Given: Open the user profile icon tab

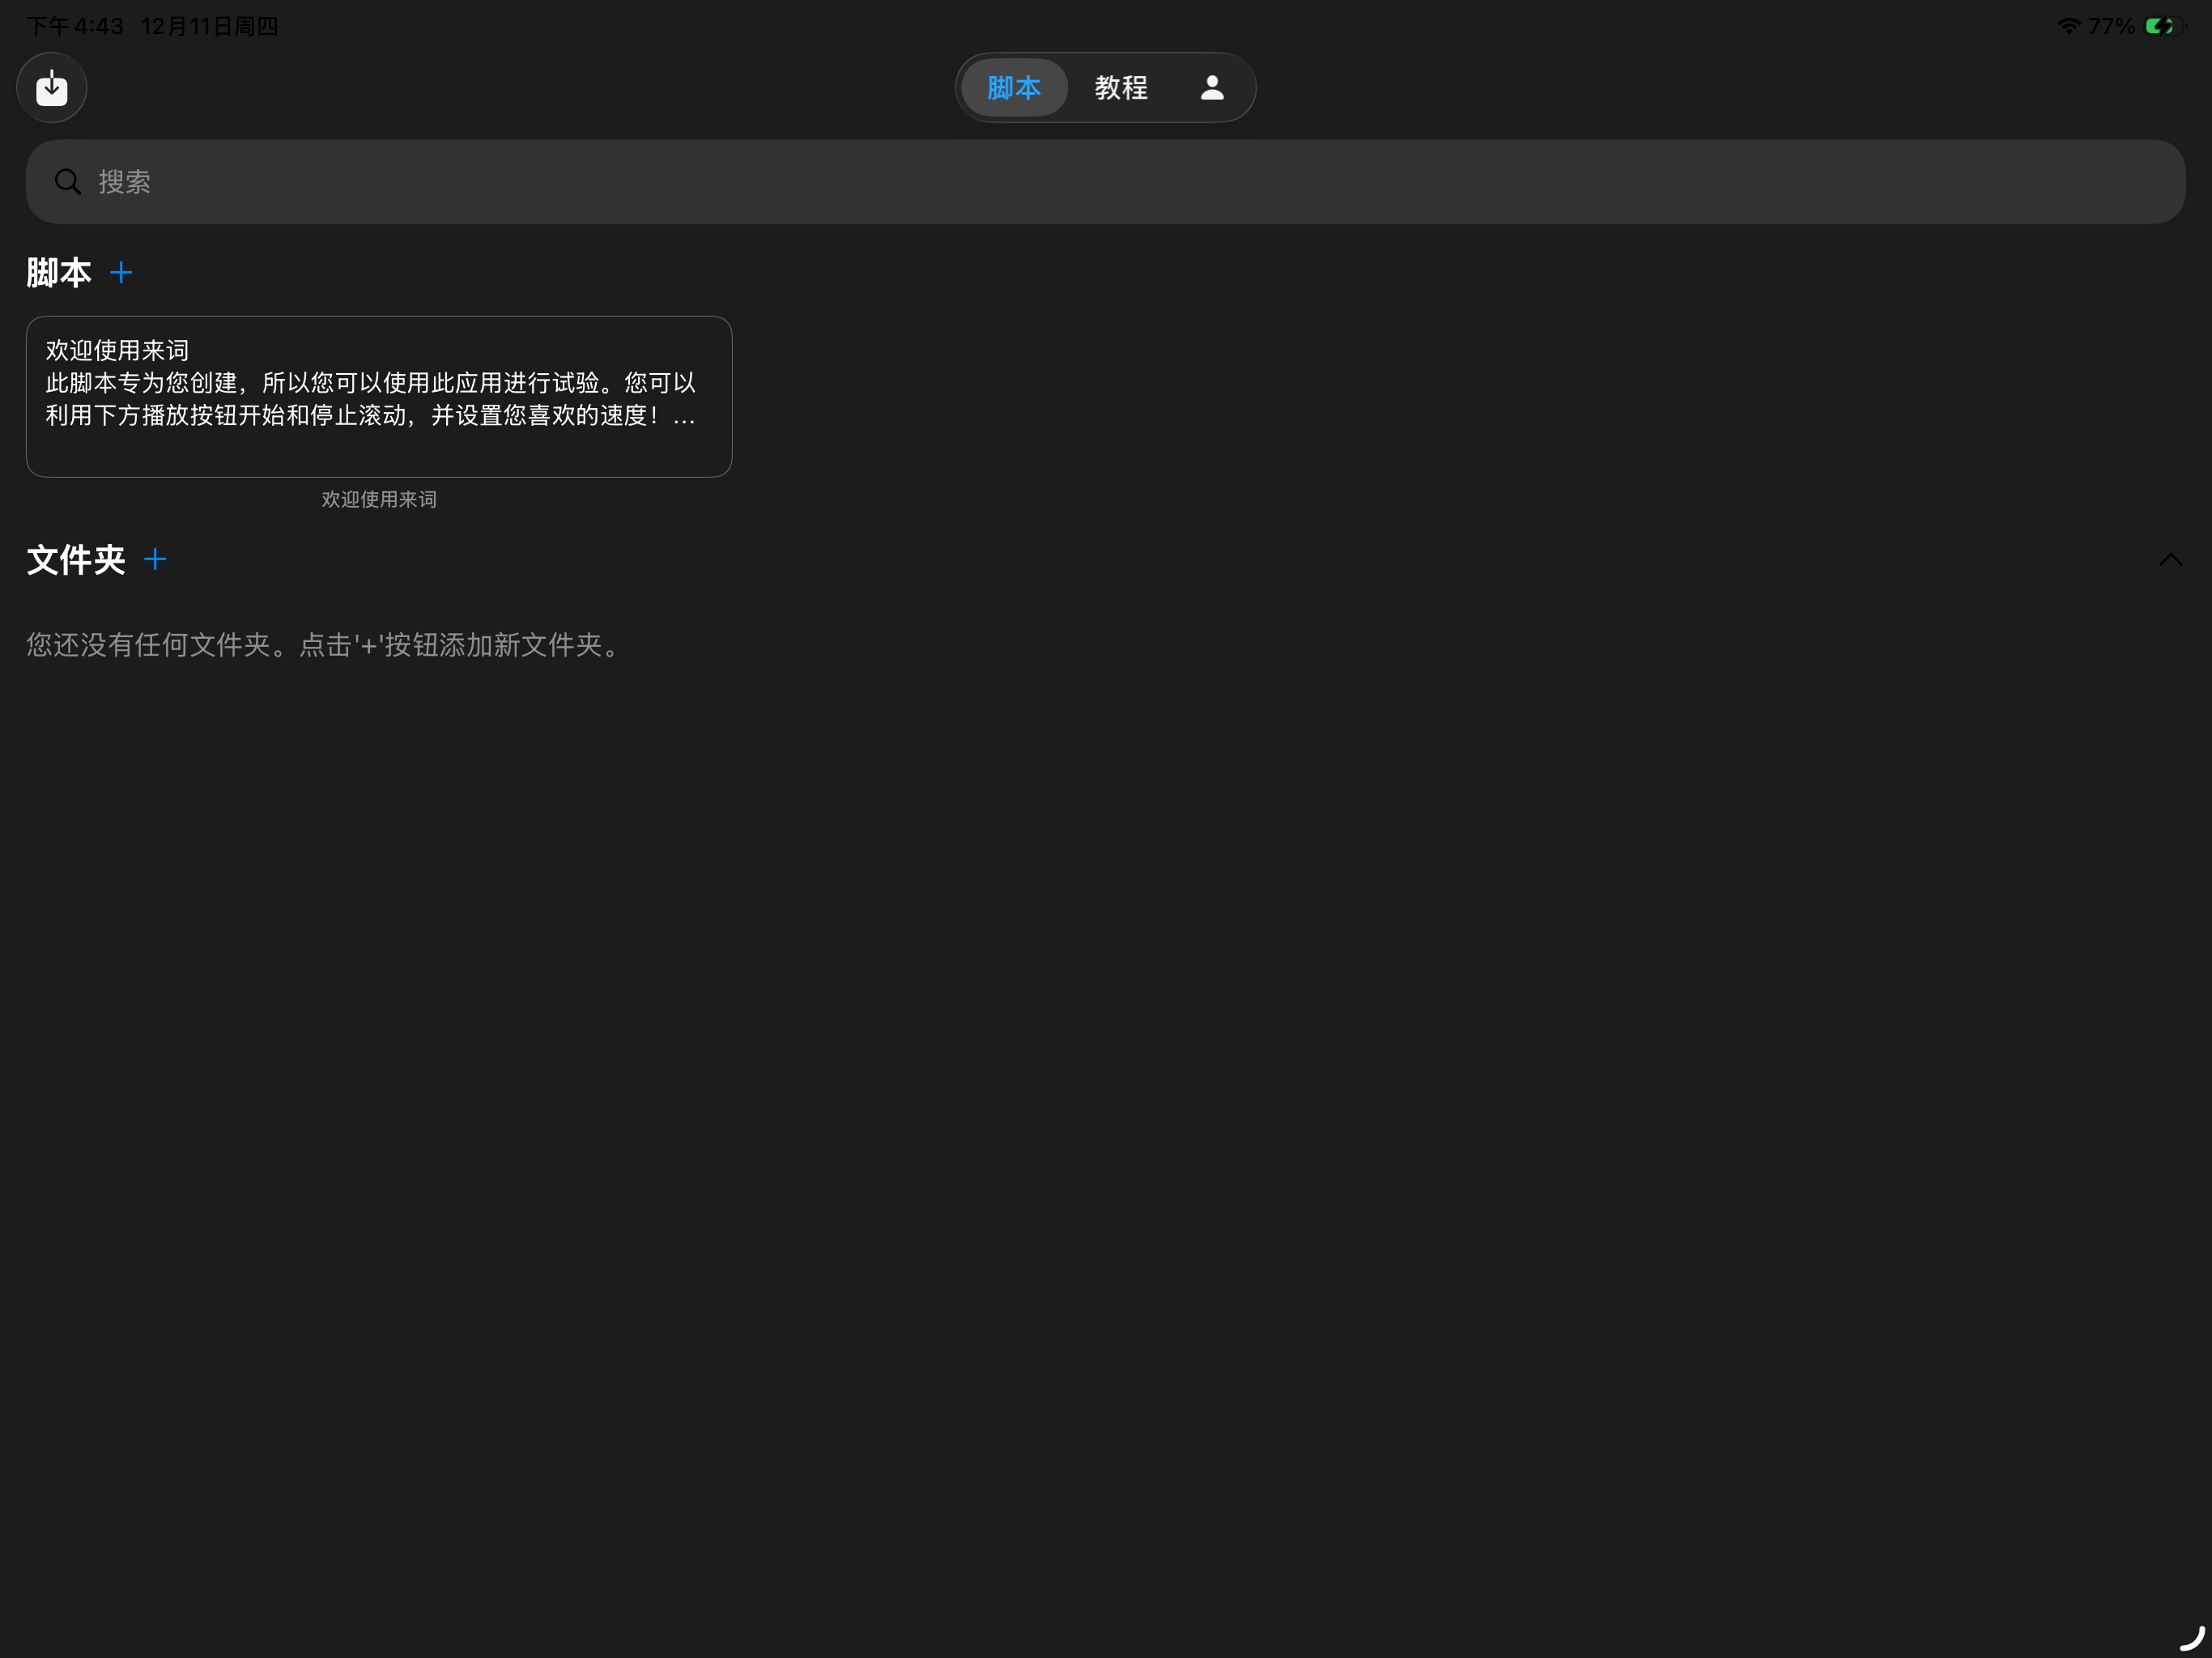Looking at the screenshot, I should click(x=1212, y=88).
